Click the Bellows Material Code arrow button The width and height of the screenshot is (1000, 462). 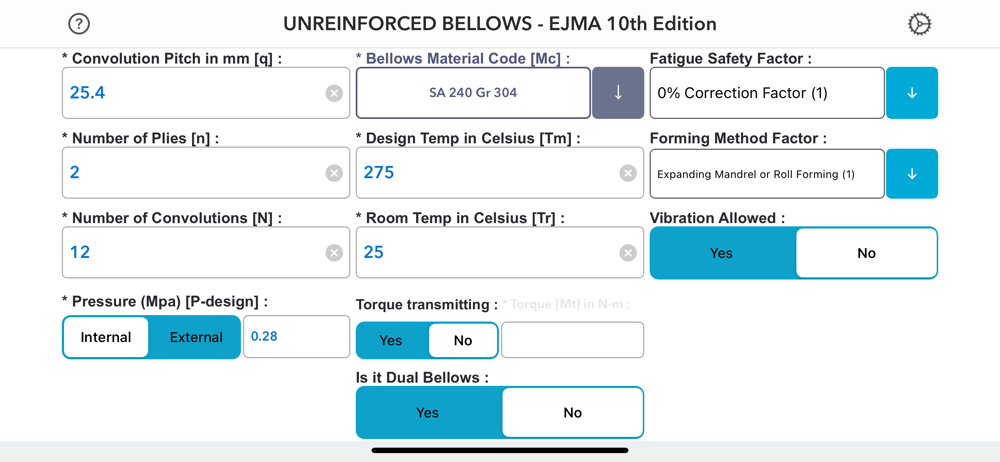tap(618, 93)
